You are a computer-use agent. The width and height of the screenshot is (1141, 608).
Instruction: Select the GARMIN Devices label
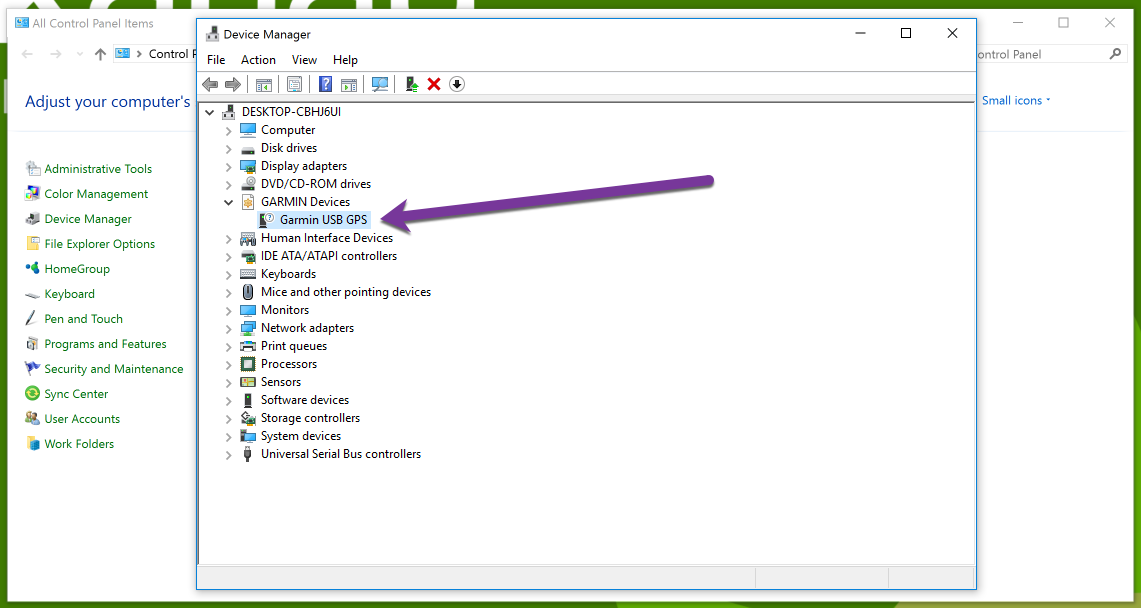coord(306,202)
